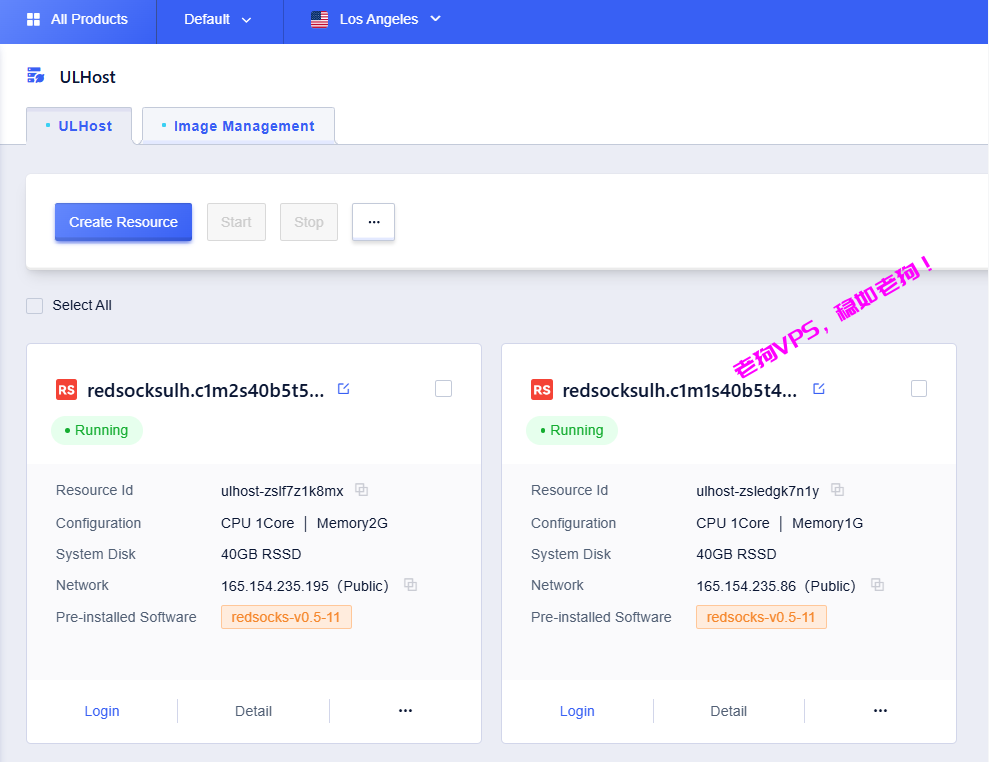Open edit icon beside redsocksulh.c1m2s40b5t5 name
This screenshot has width=989, height=762.
pyautogui.click(x=344, y=389)
